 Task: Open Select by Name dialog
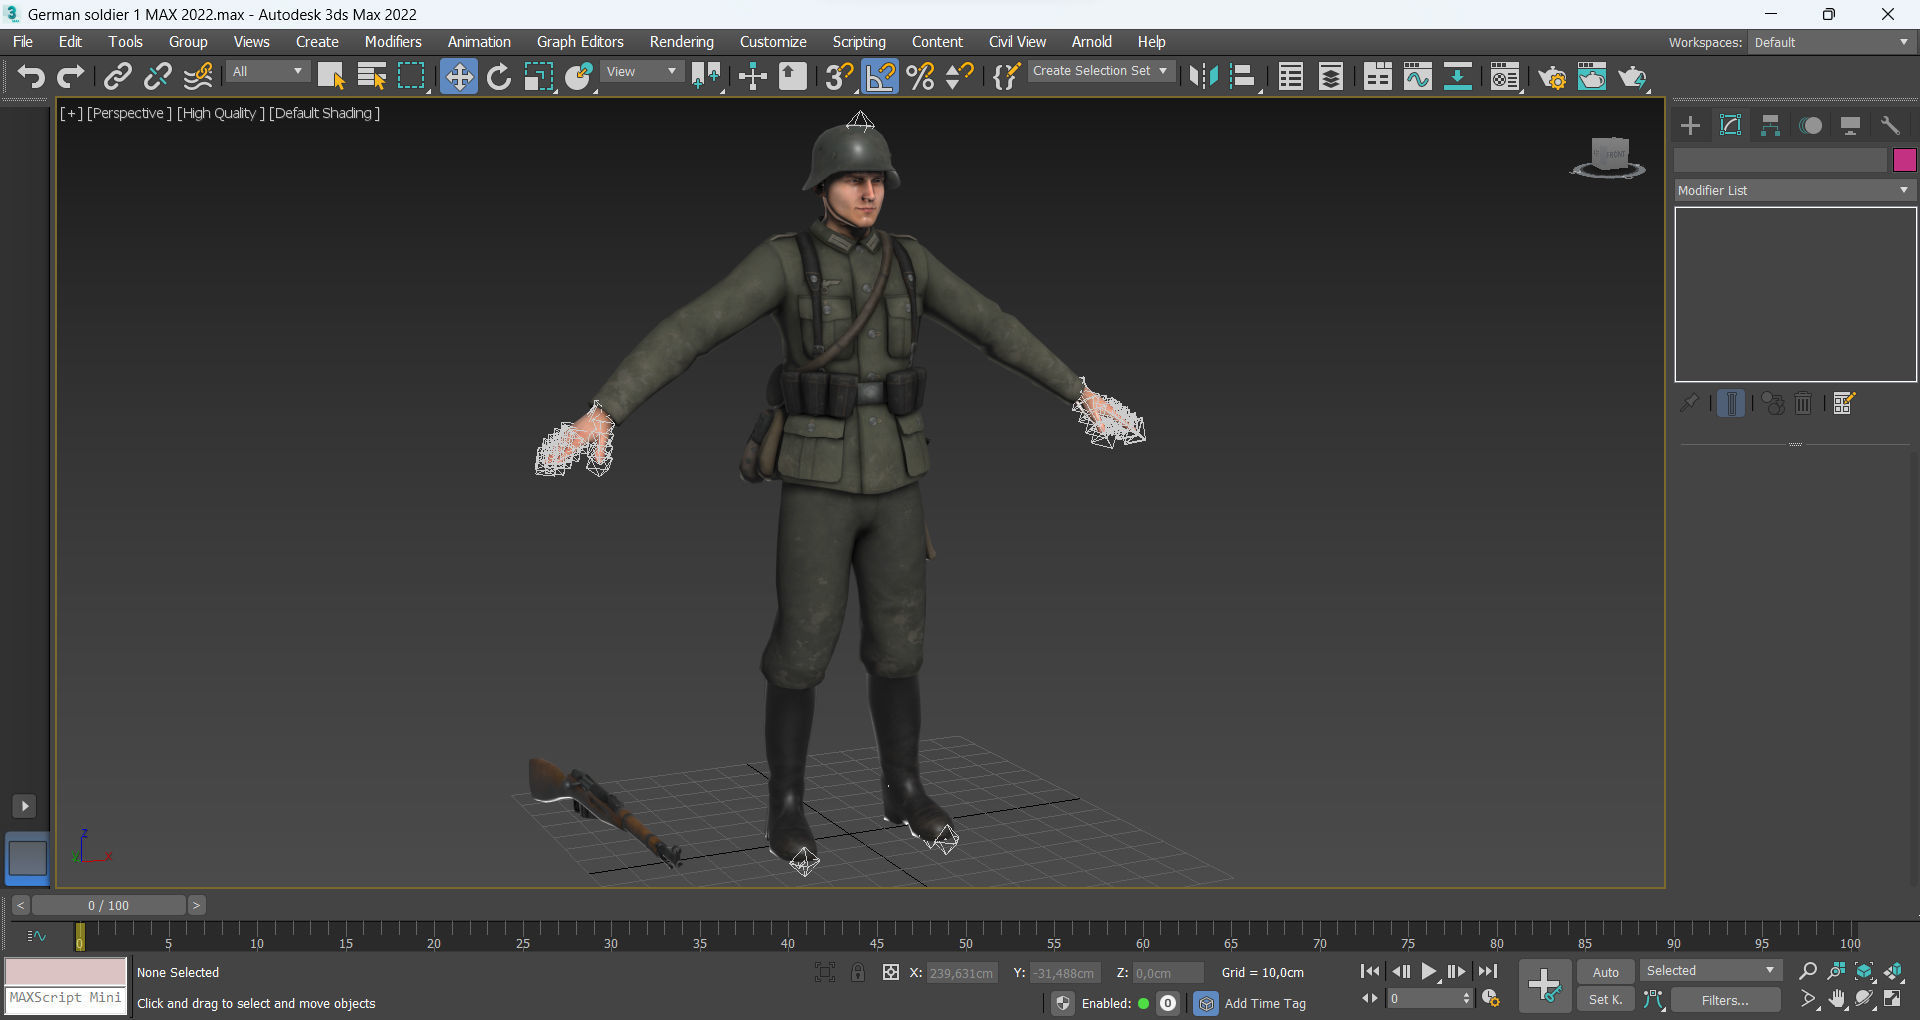coord(371,76)
